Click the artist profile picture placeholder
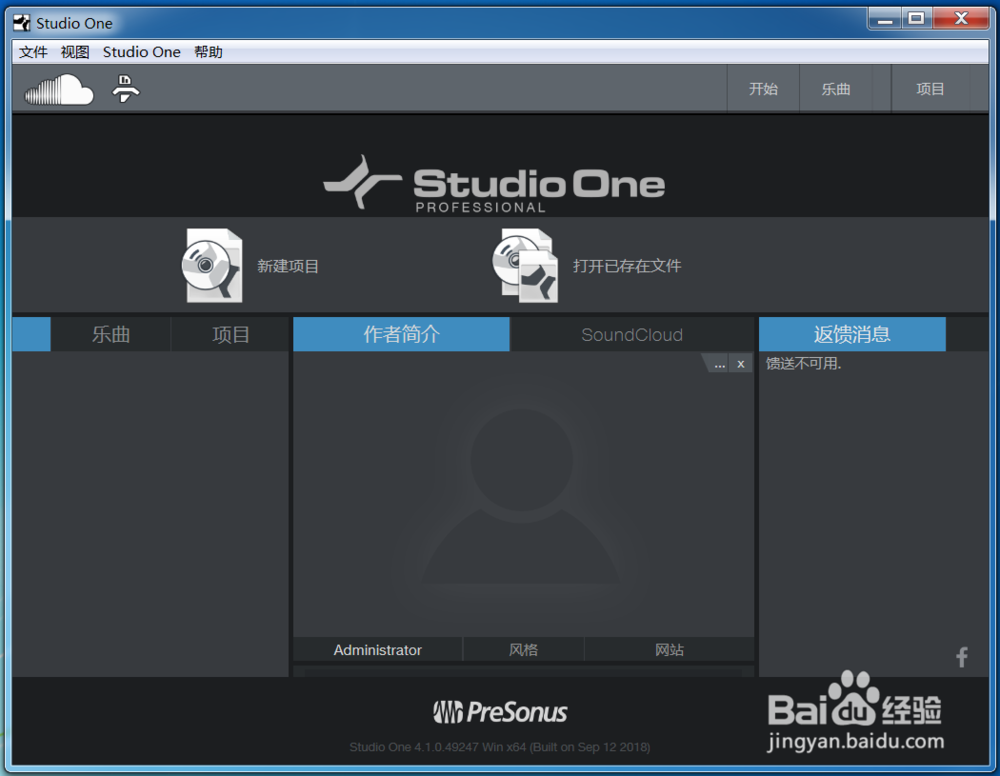The height and width of the screenshot is (776, 1000). pos(521,494)
